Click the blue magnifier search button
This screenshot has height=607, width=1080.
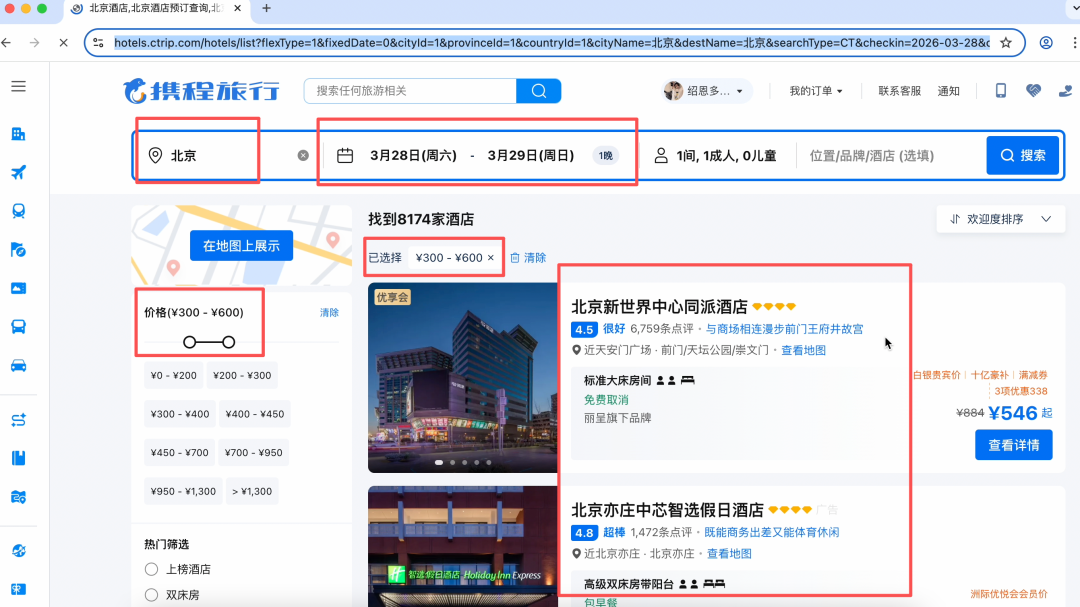539,91
